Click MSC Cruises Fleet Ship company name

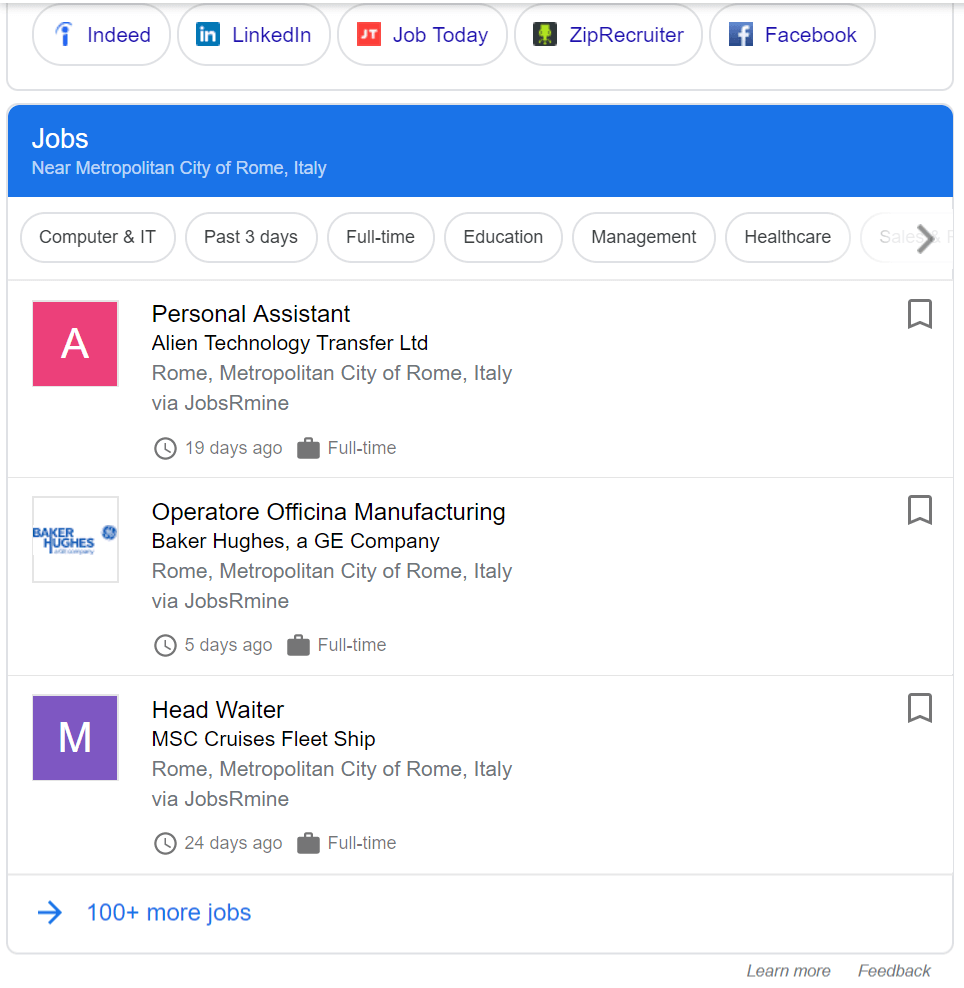click(x=263, y=738)
